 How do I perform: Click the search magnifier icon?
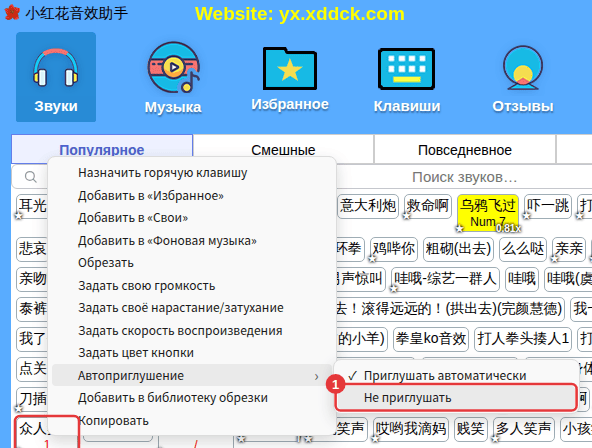[30, 177]
